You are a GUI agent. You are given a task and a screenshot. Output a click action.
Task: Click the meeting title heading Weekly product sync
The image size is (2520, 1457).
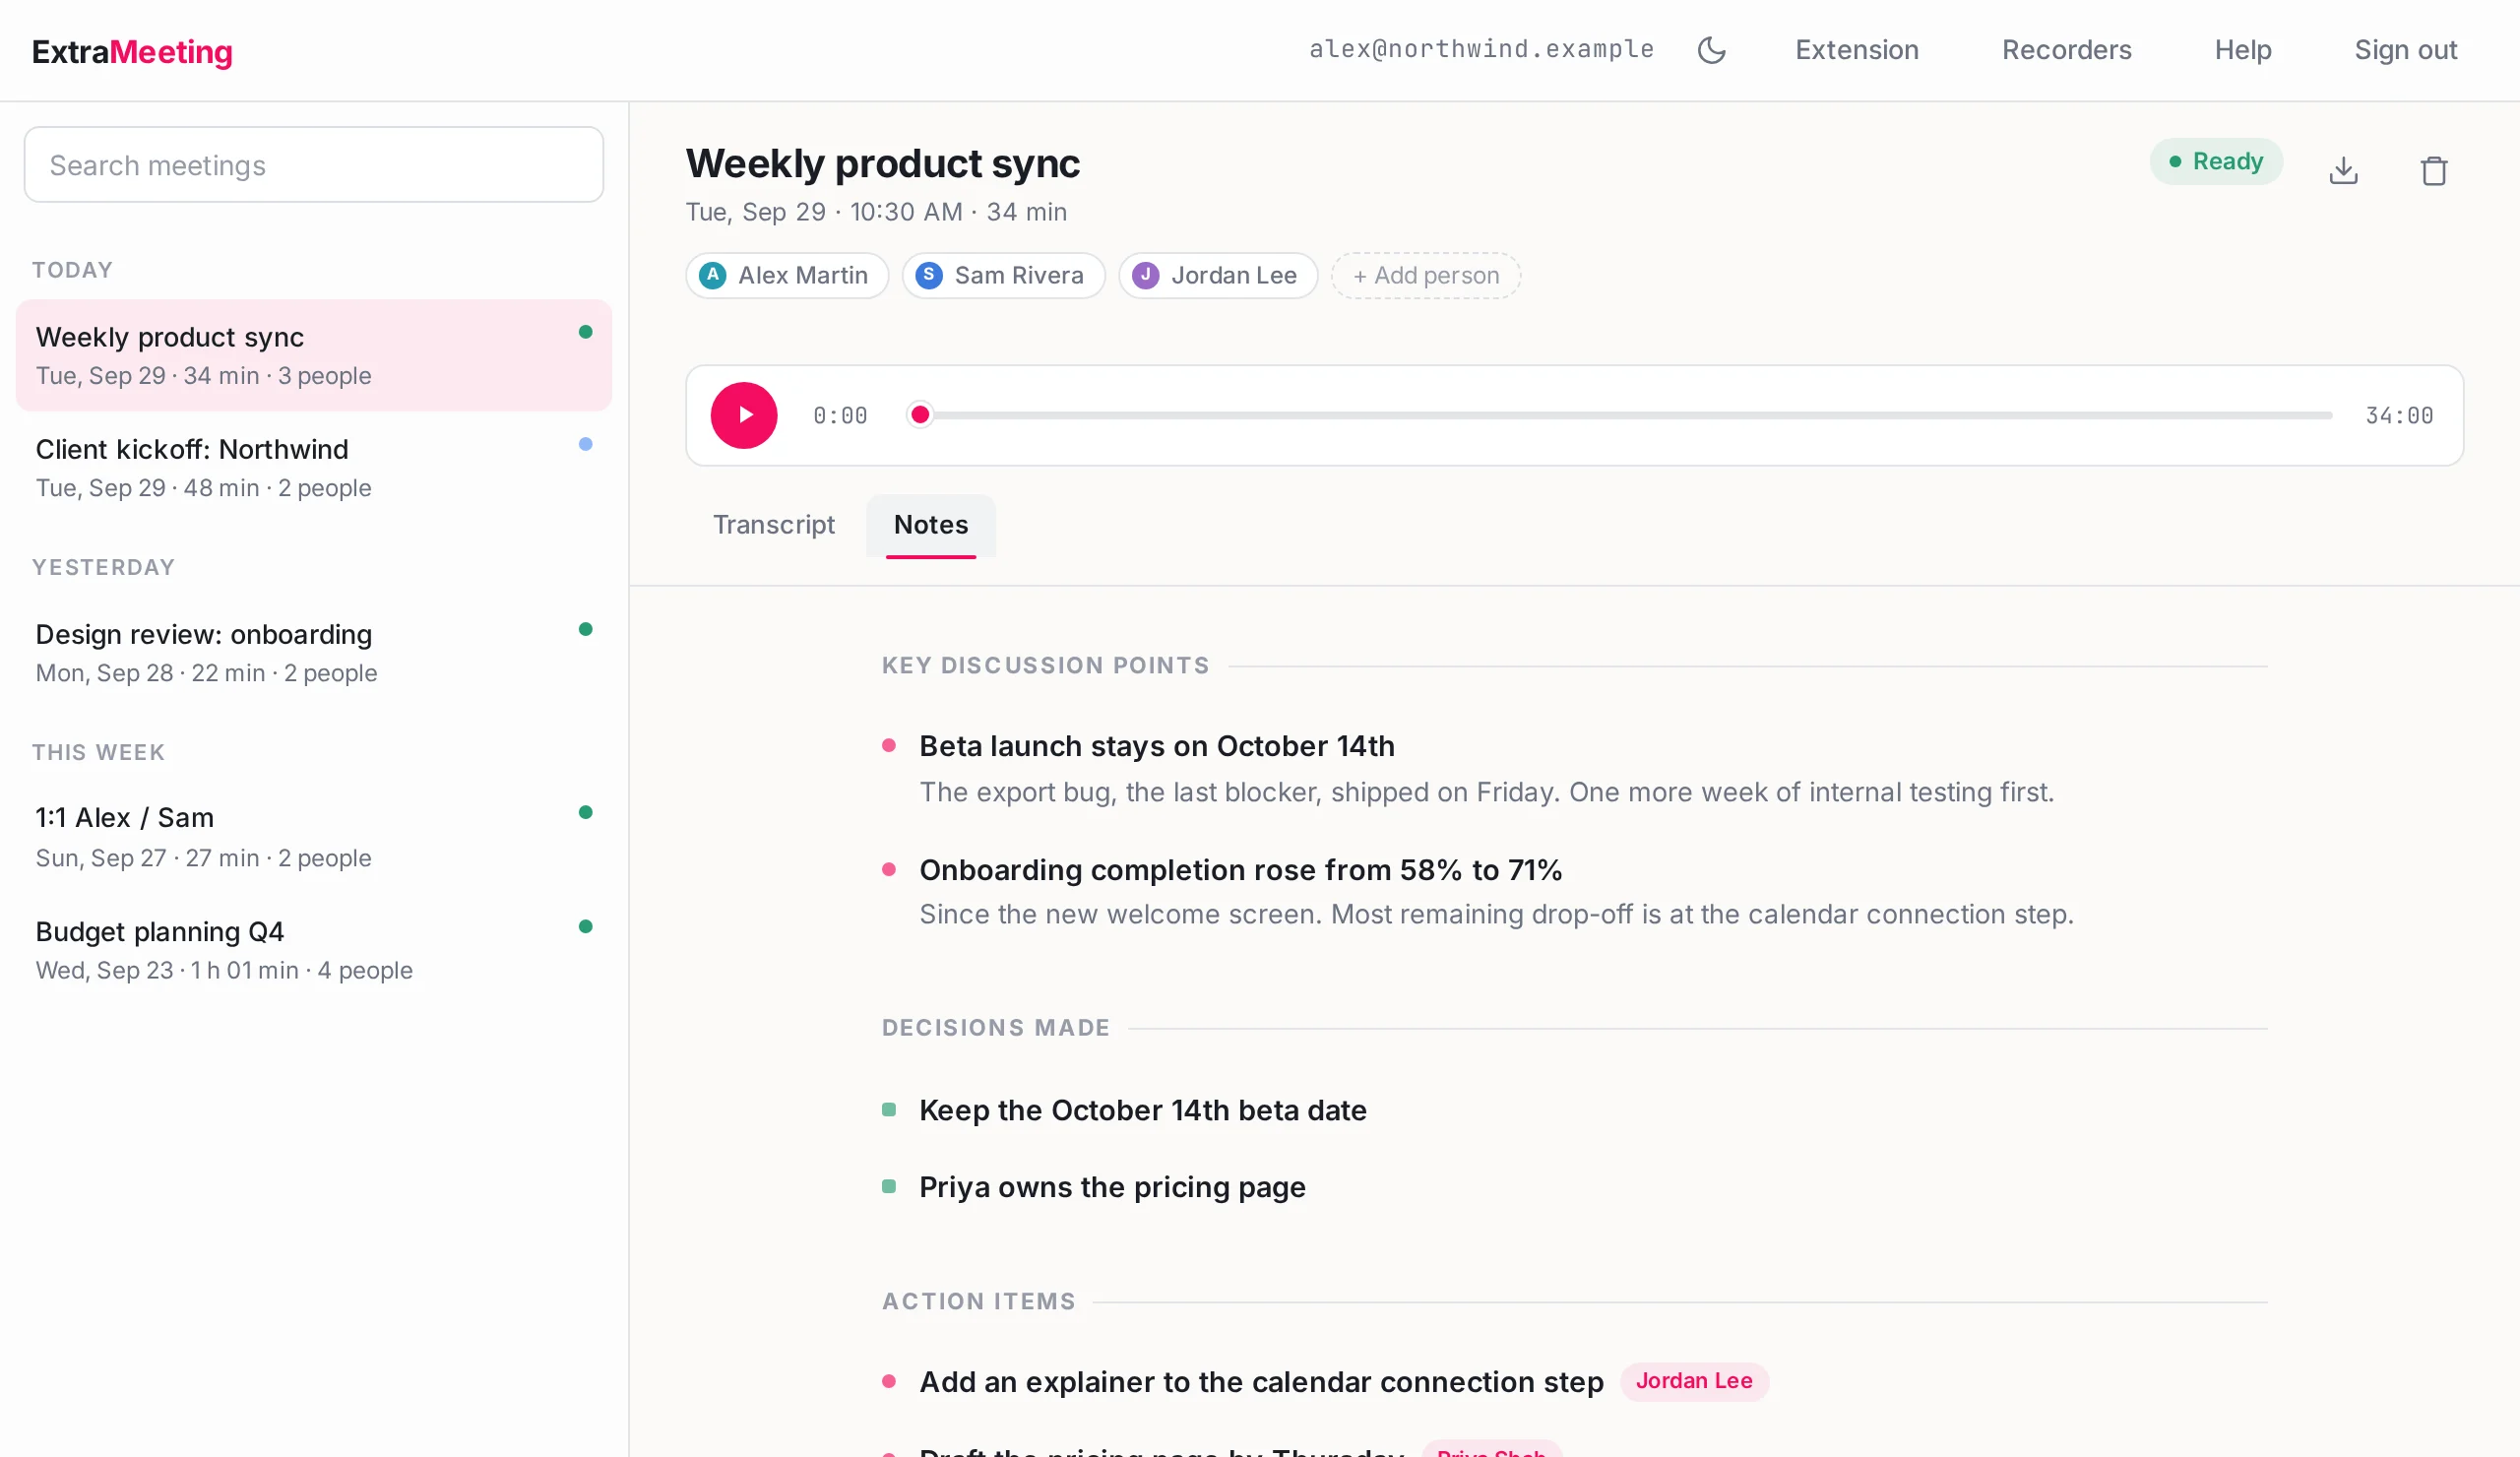882,164
